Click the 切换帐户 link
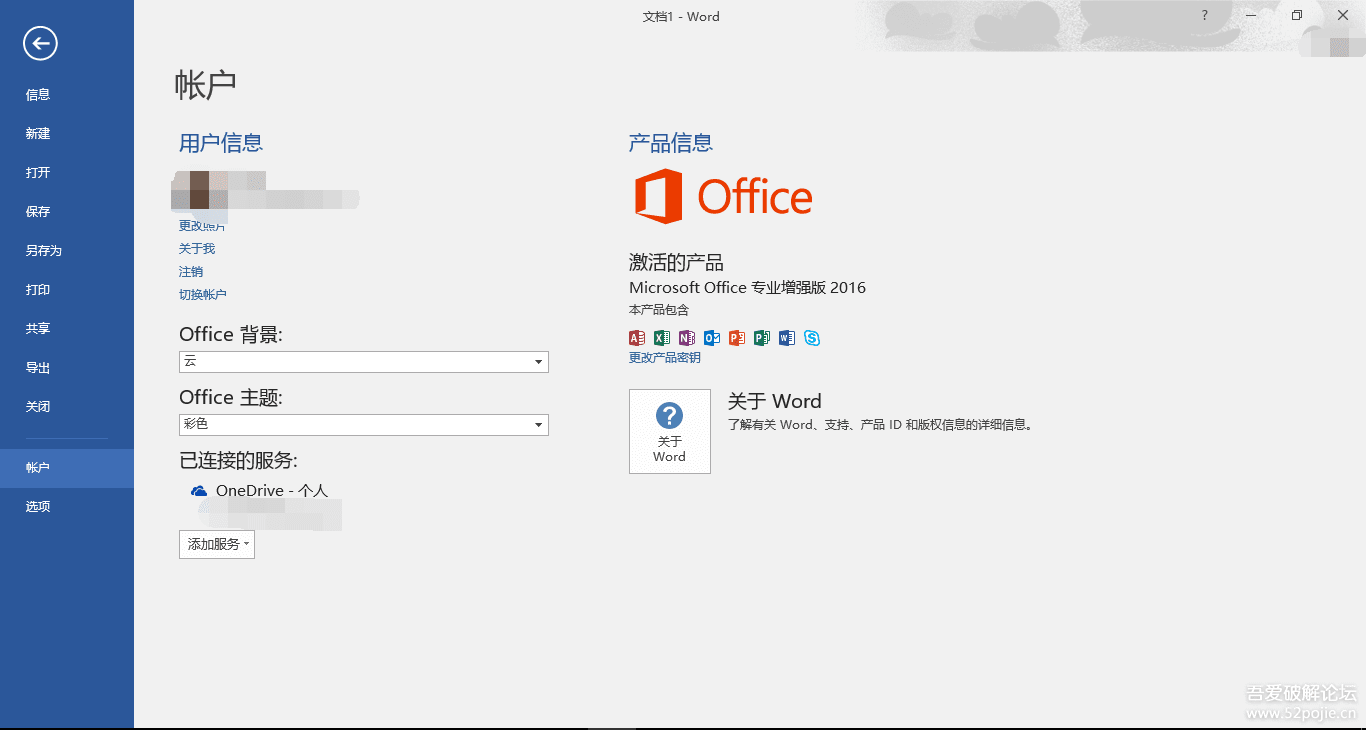The image size is (1366, 730). point(203,295)
